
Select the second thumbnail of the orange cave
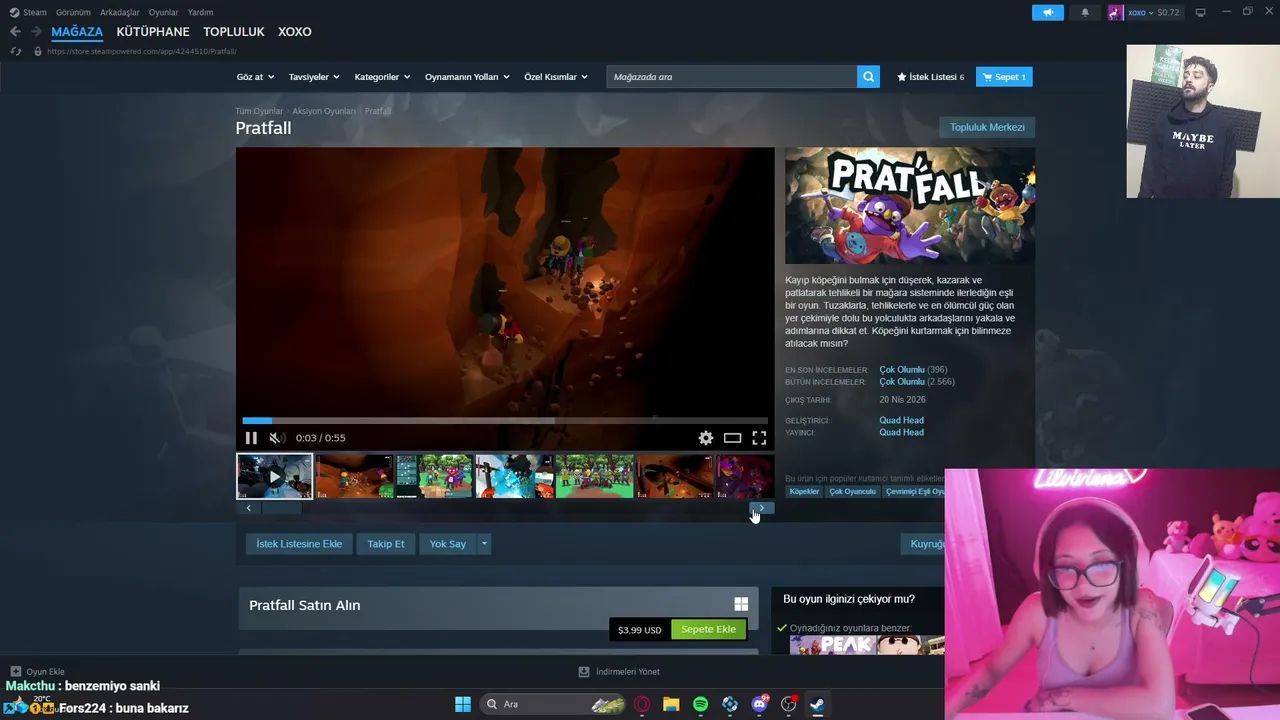(355, 476)
